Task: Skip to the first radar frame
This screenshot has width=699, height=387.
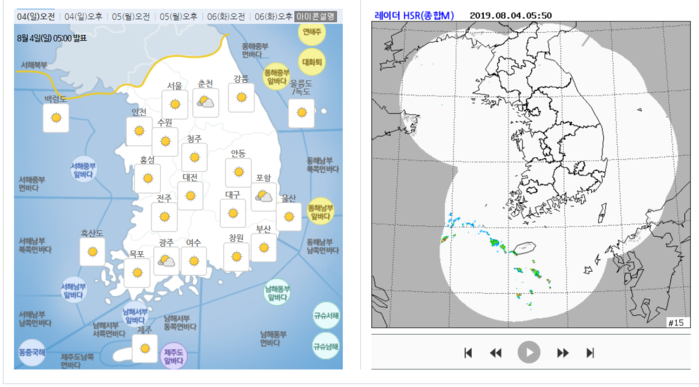Action: click(468, 353)
